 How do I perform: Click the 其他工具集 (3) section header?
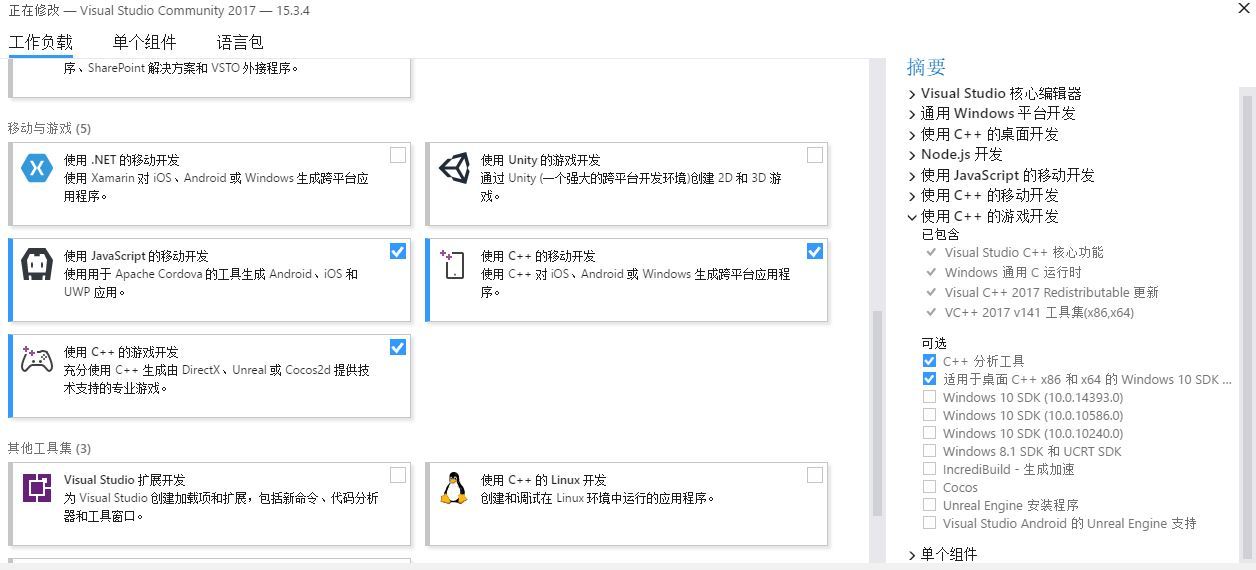(x=49, y=448)
